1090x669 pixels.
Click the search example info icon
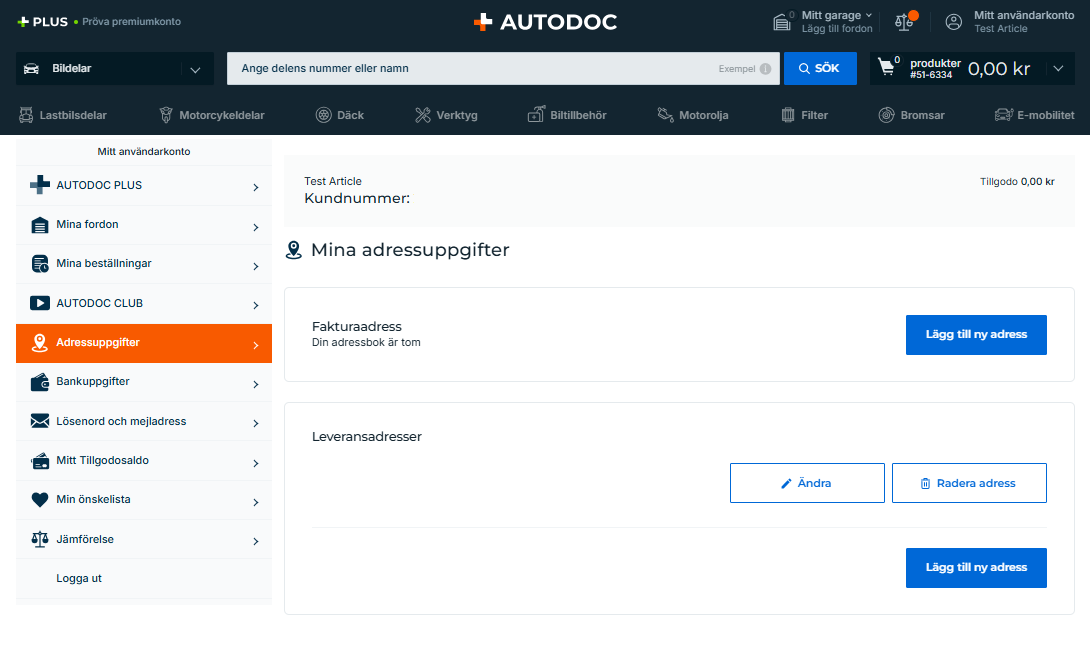coord(765,69)
